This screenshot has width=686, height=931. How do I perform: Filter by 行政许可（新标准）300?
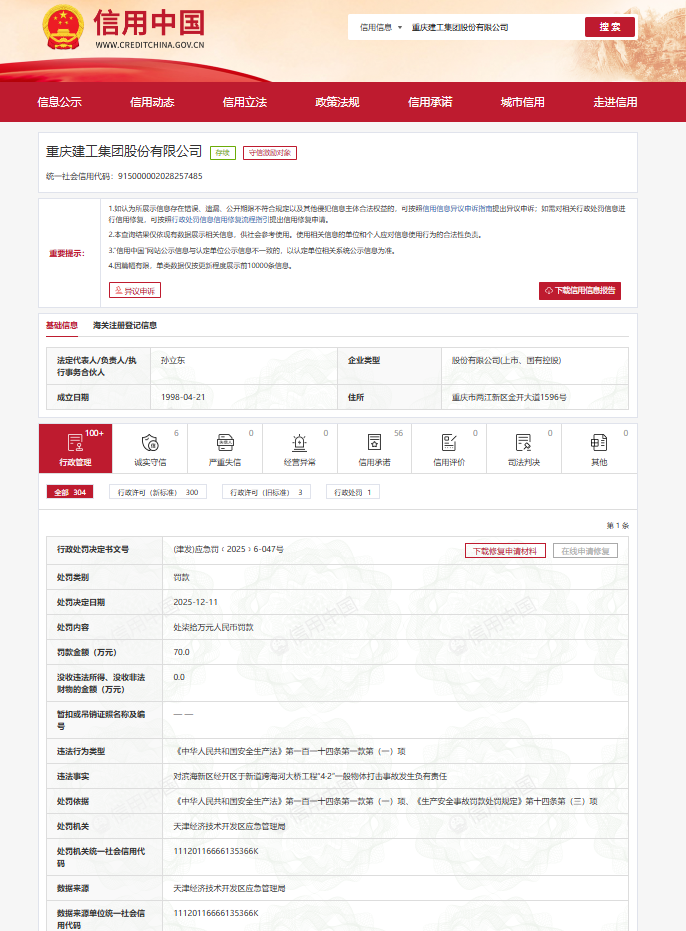click(x=158, y=492)
